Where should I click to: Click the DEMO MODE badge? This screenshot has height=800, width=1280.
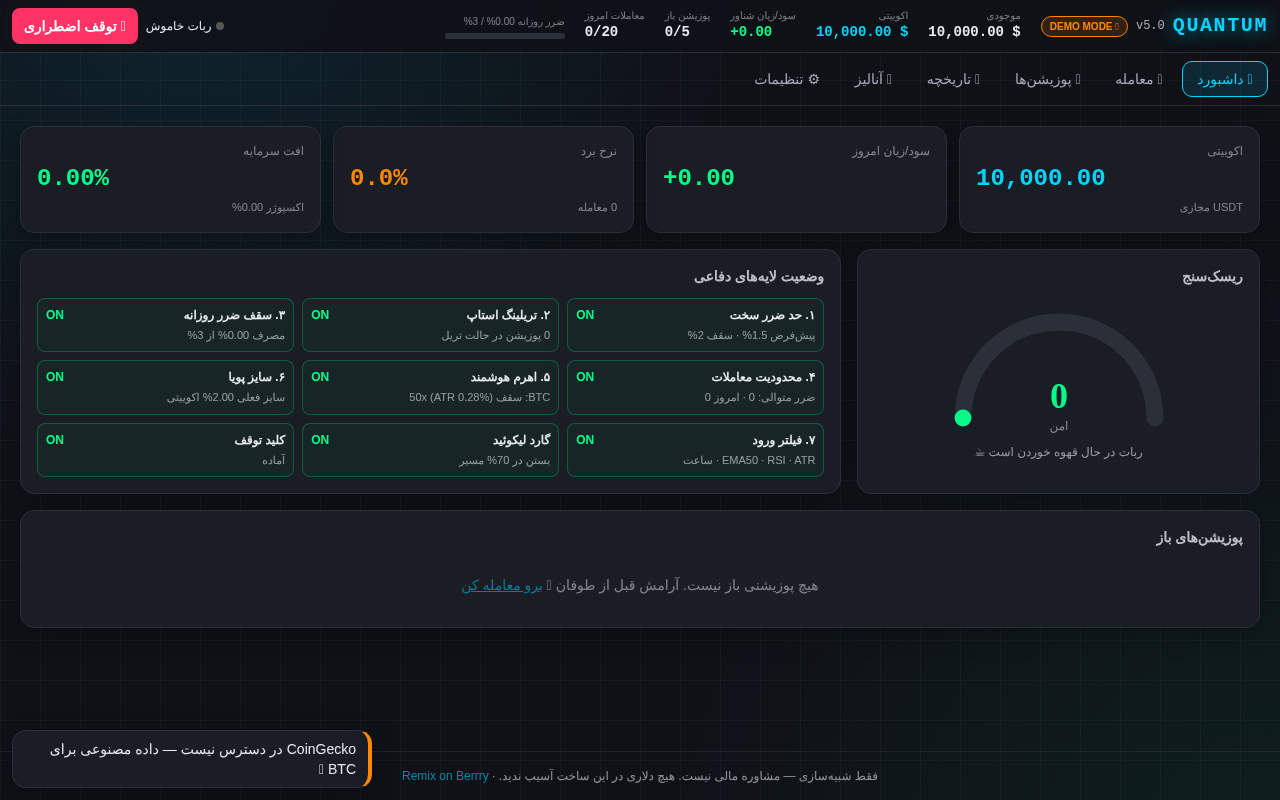click(1084, 27)
